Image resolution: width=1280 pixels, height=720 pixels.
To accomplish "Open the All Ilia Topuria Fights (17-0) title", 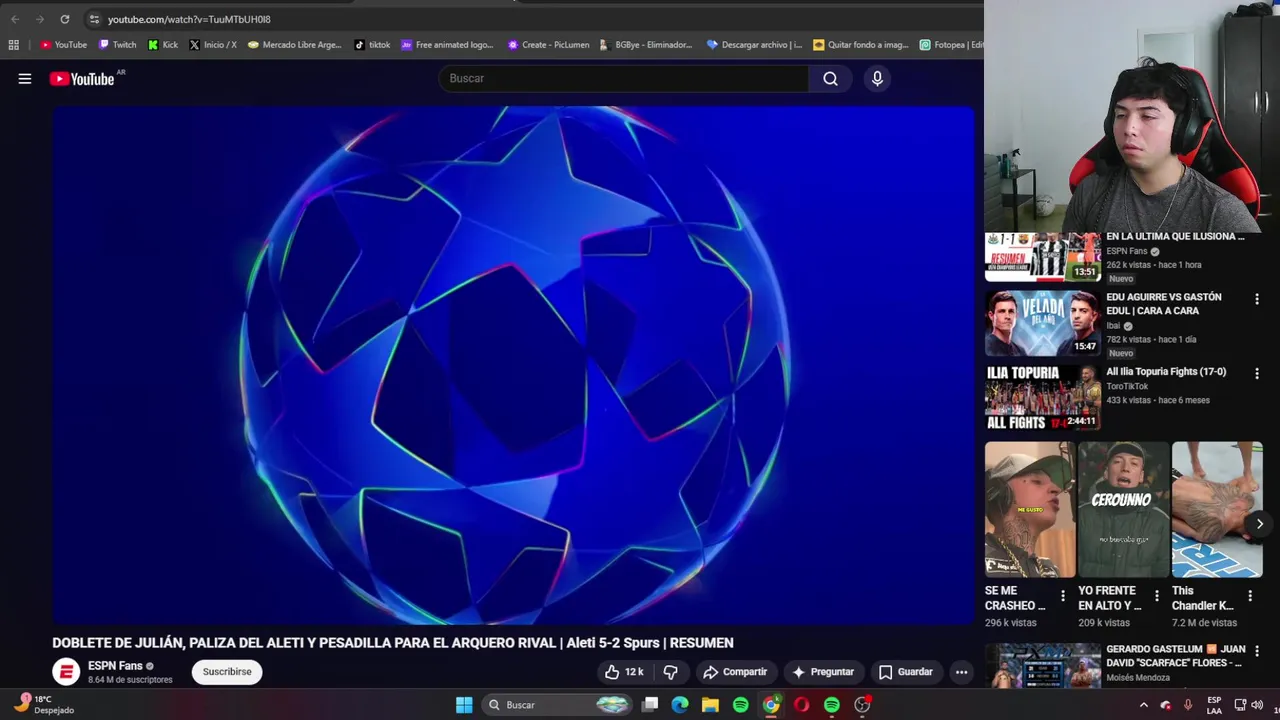I will click(1166, 371).
